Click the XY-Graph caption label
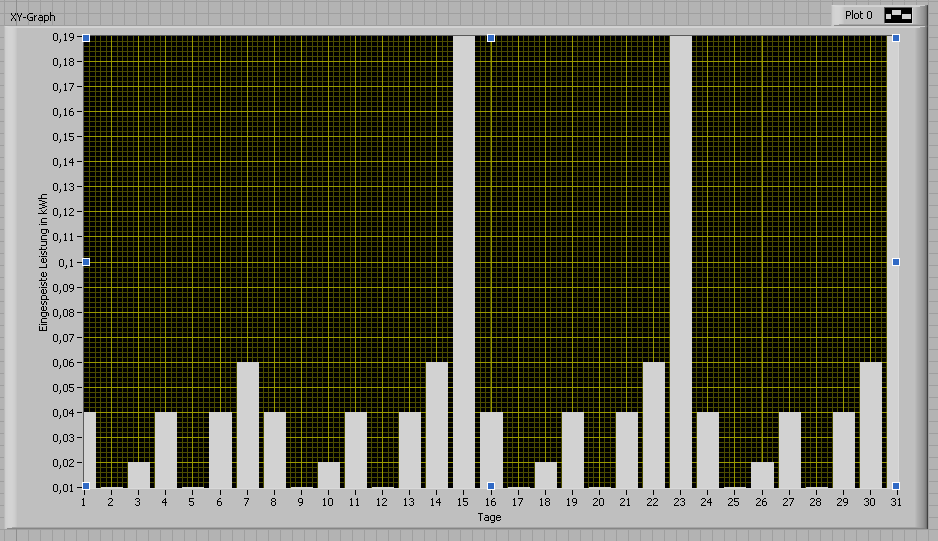This screenshot has height=541, width=938. point(33,17)
